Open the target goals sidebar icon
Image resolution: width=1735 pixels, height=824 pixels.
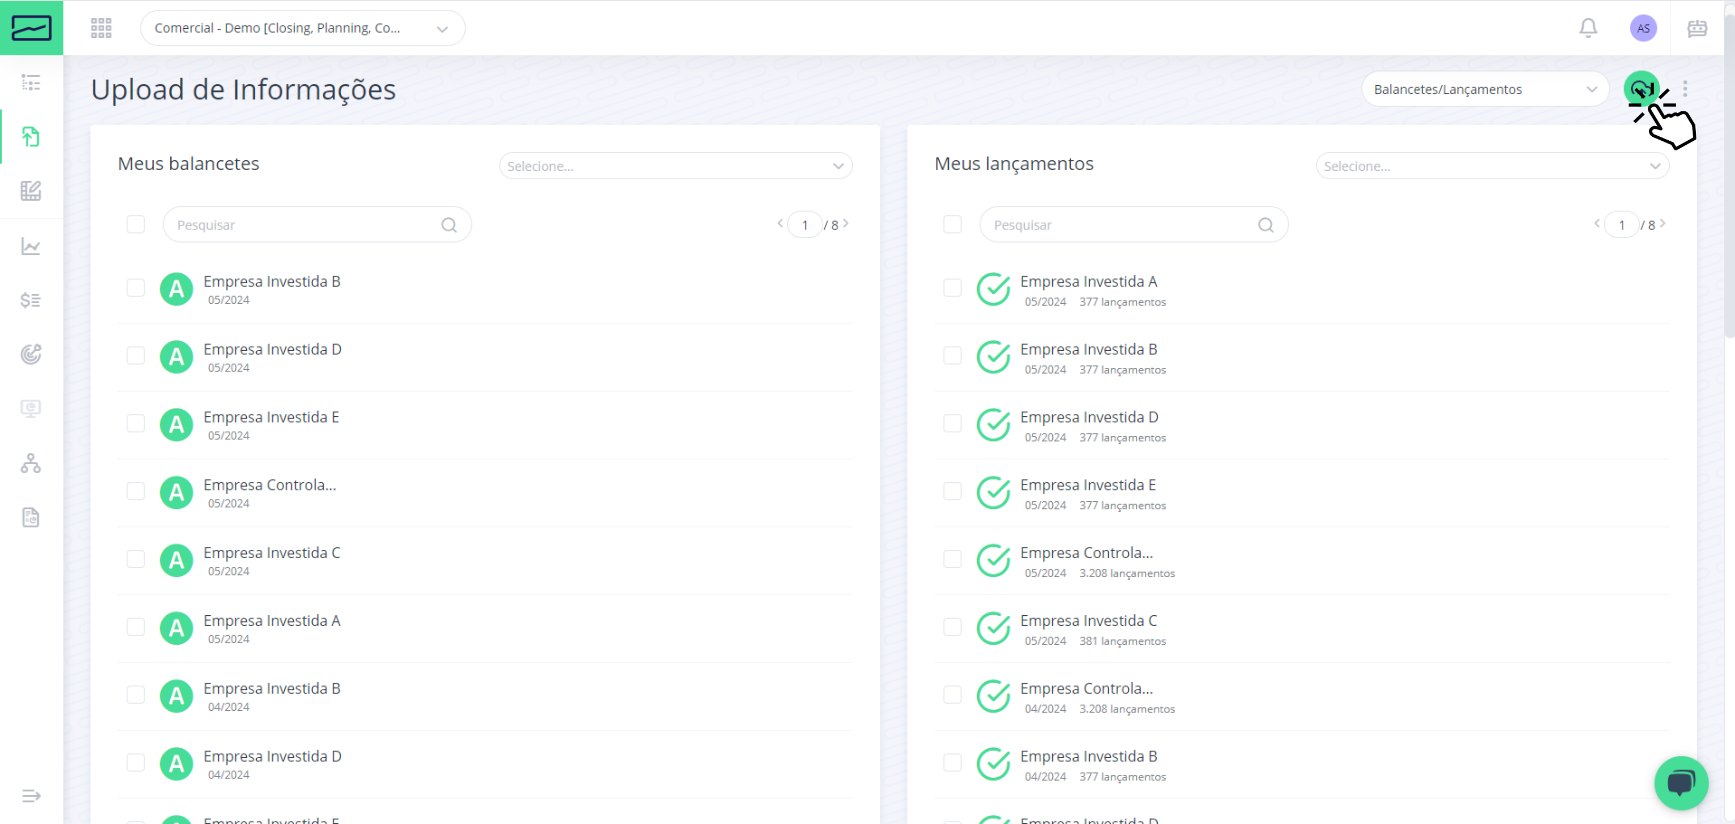click(x=31, y=354)
